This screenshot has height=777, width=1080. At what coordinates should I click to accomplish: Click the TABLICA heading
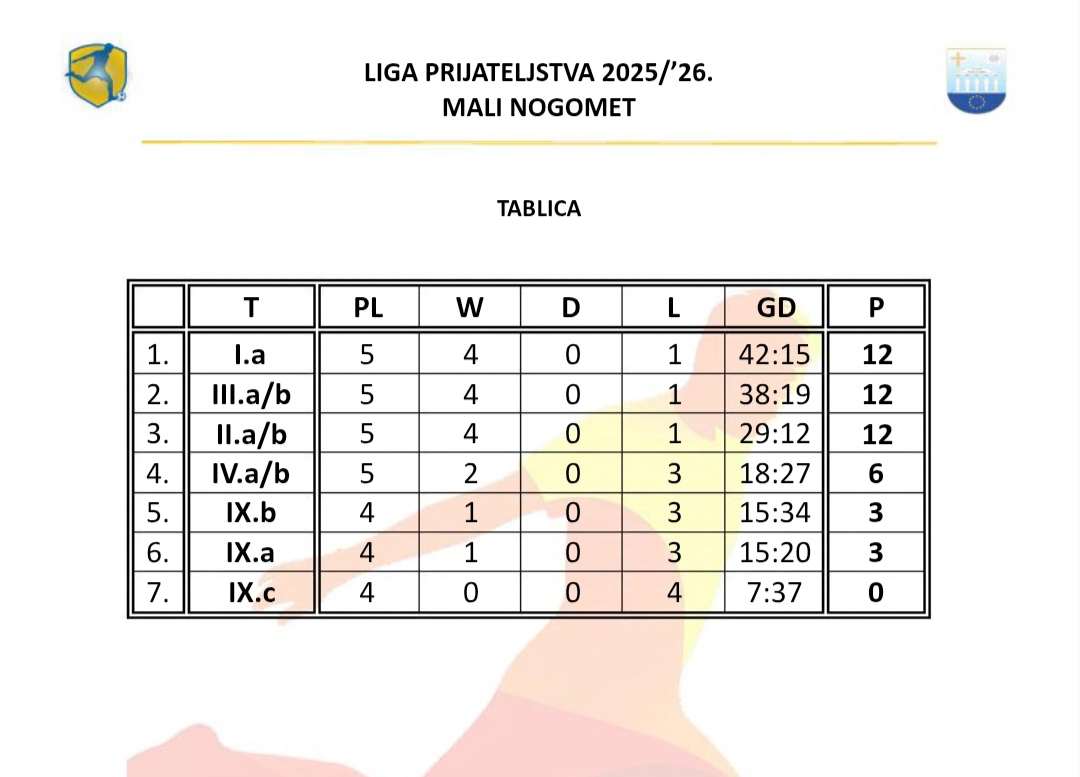tap(539, 209)
